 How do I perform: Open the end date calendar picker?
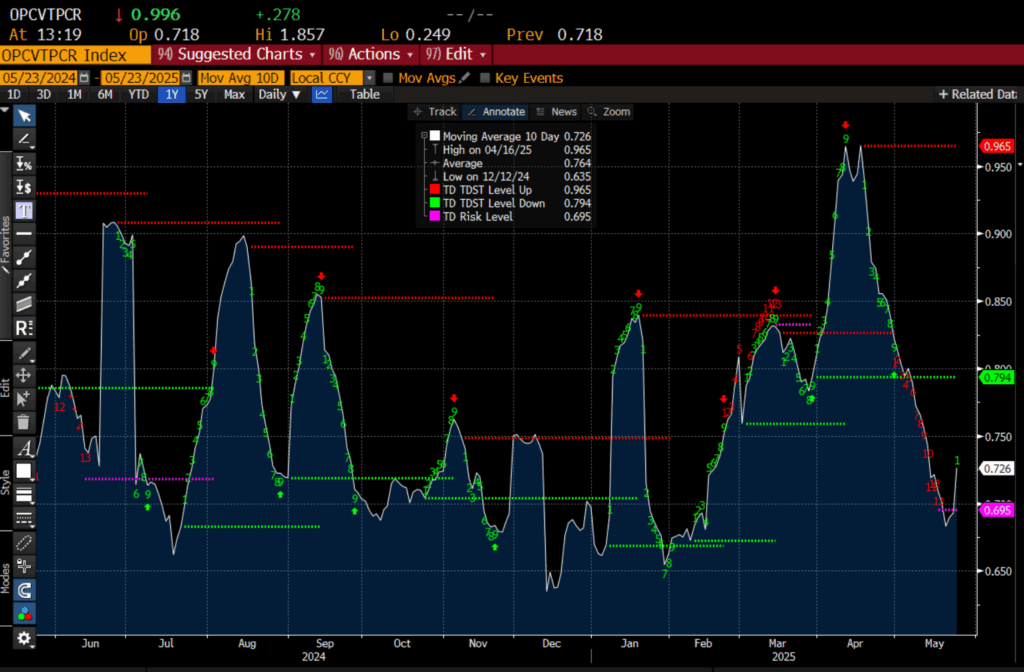click(x=187, y=78)
